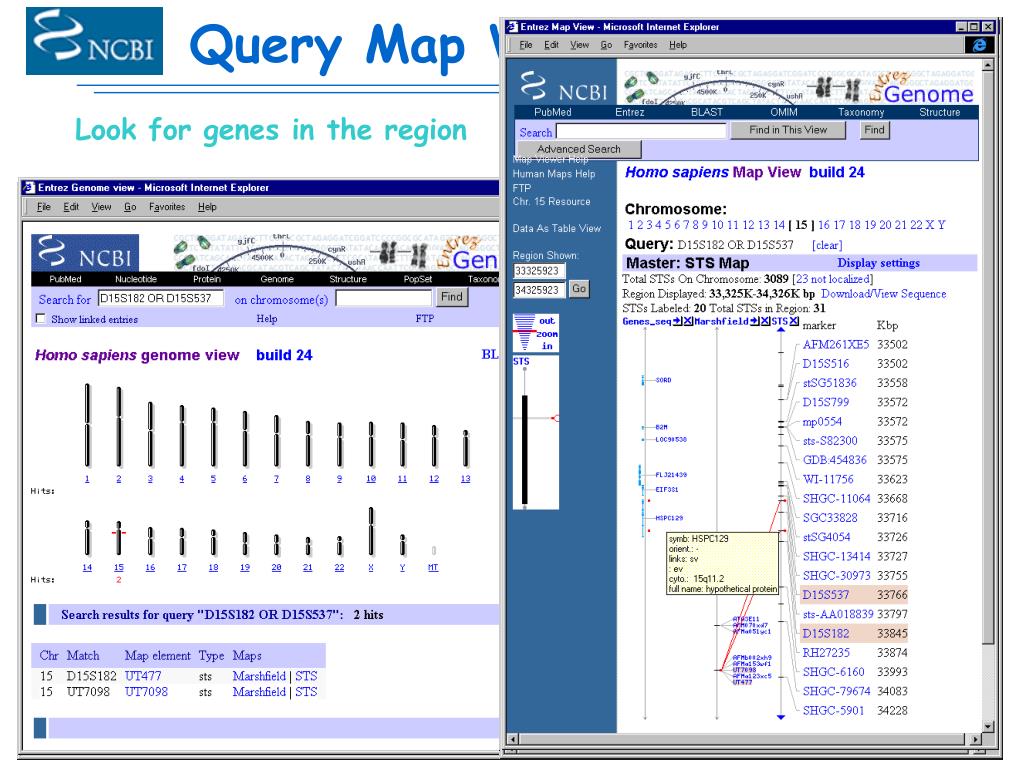Click chromosome 15 ideogram with red hit mark

tap(118, 537)
